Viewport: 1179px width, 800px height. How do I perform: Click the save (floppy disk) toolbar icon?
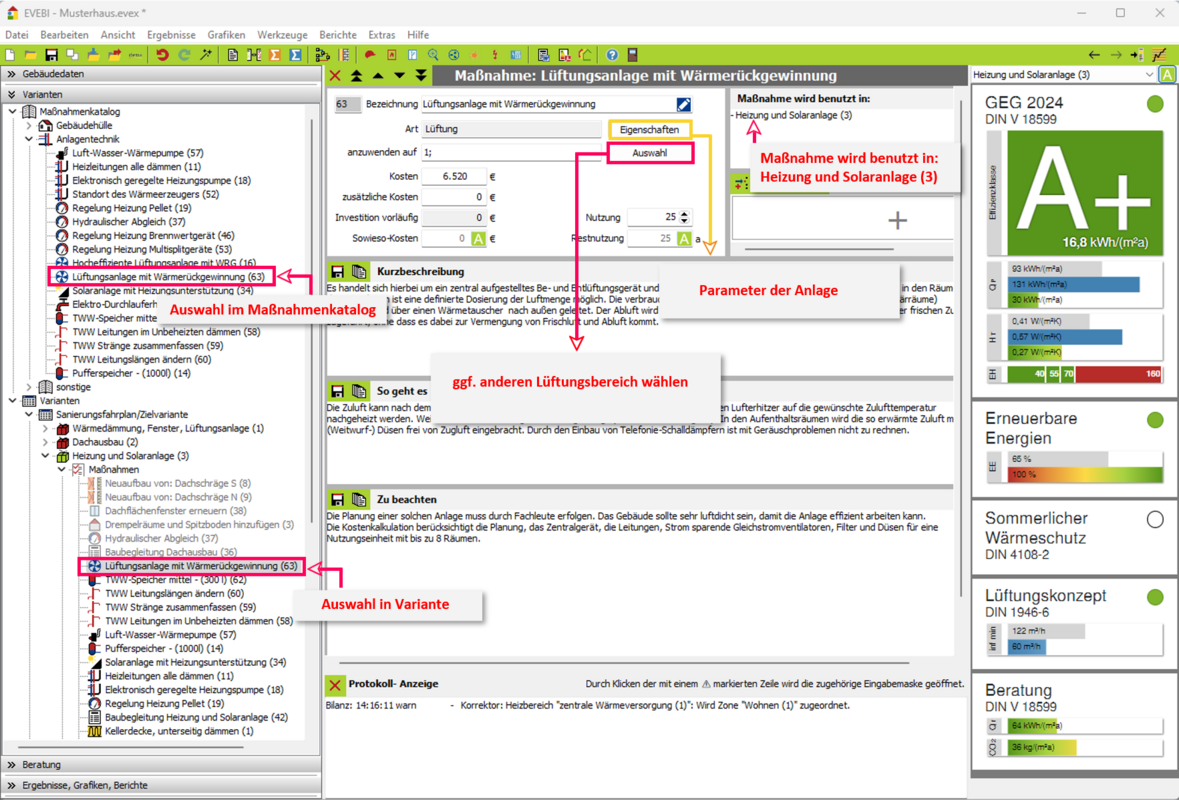pyautogui.click(x=51, y=55)
